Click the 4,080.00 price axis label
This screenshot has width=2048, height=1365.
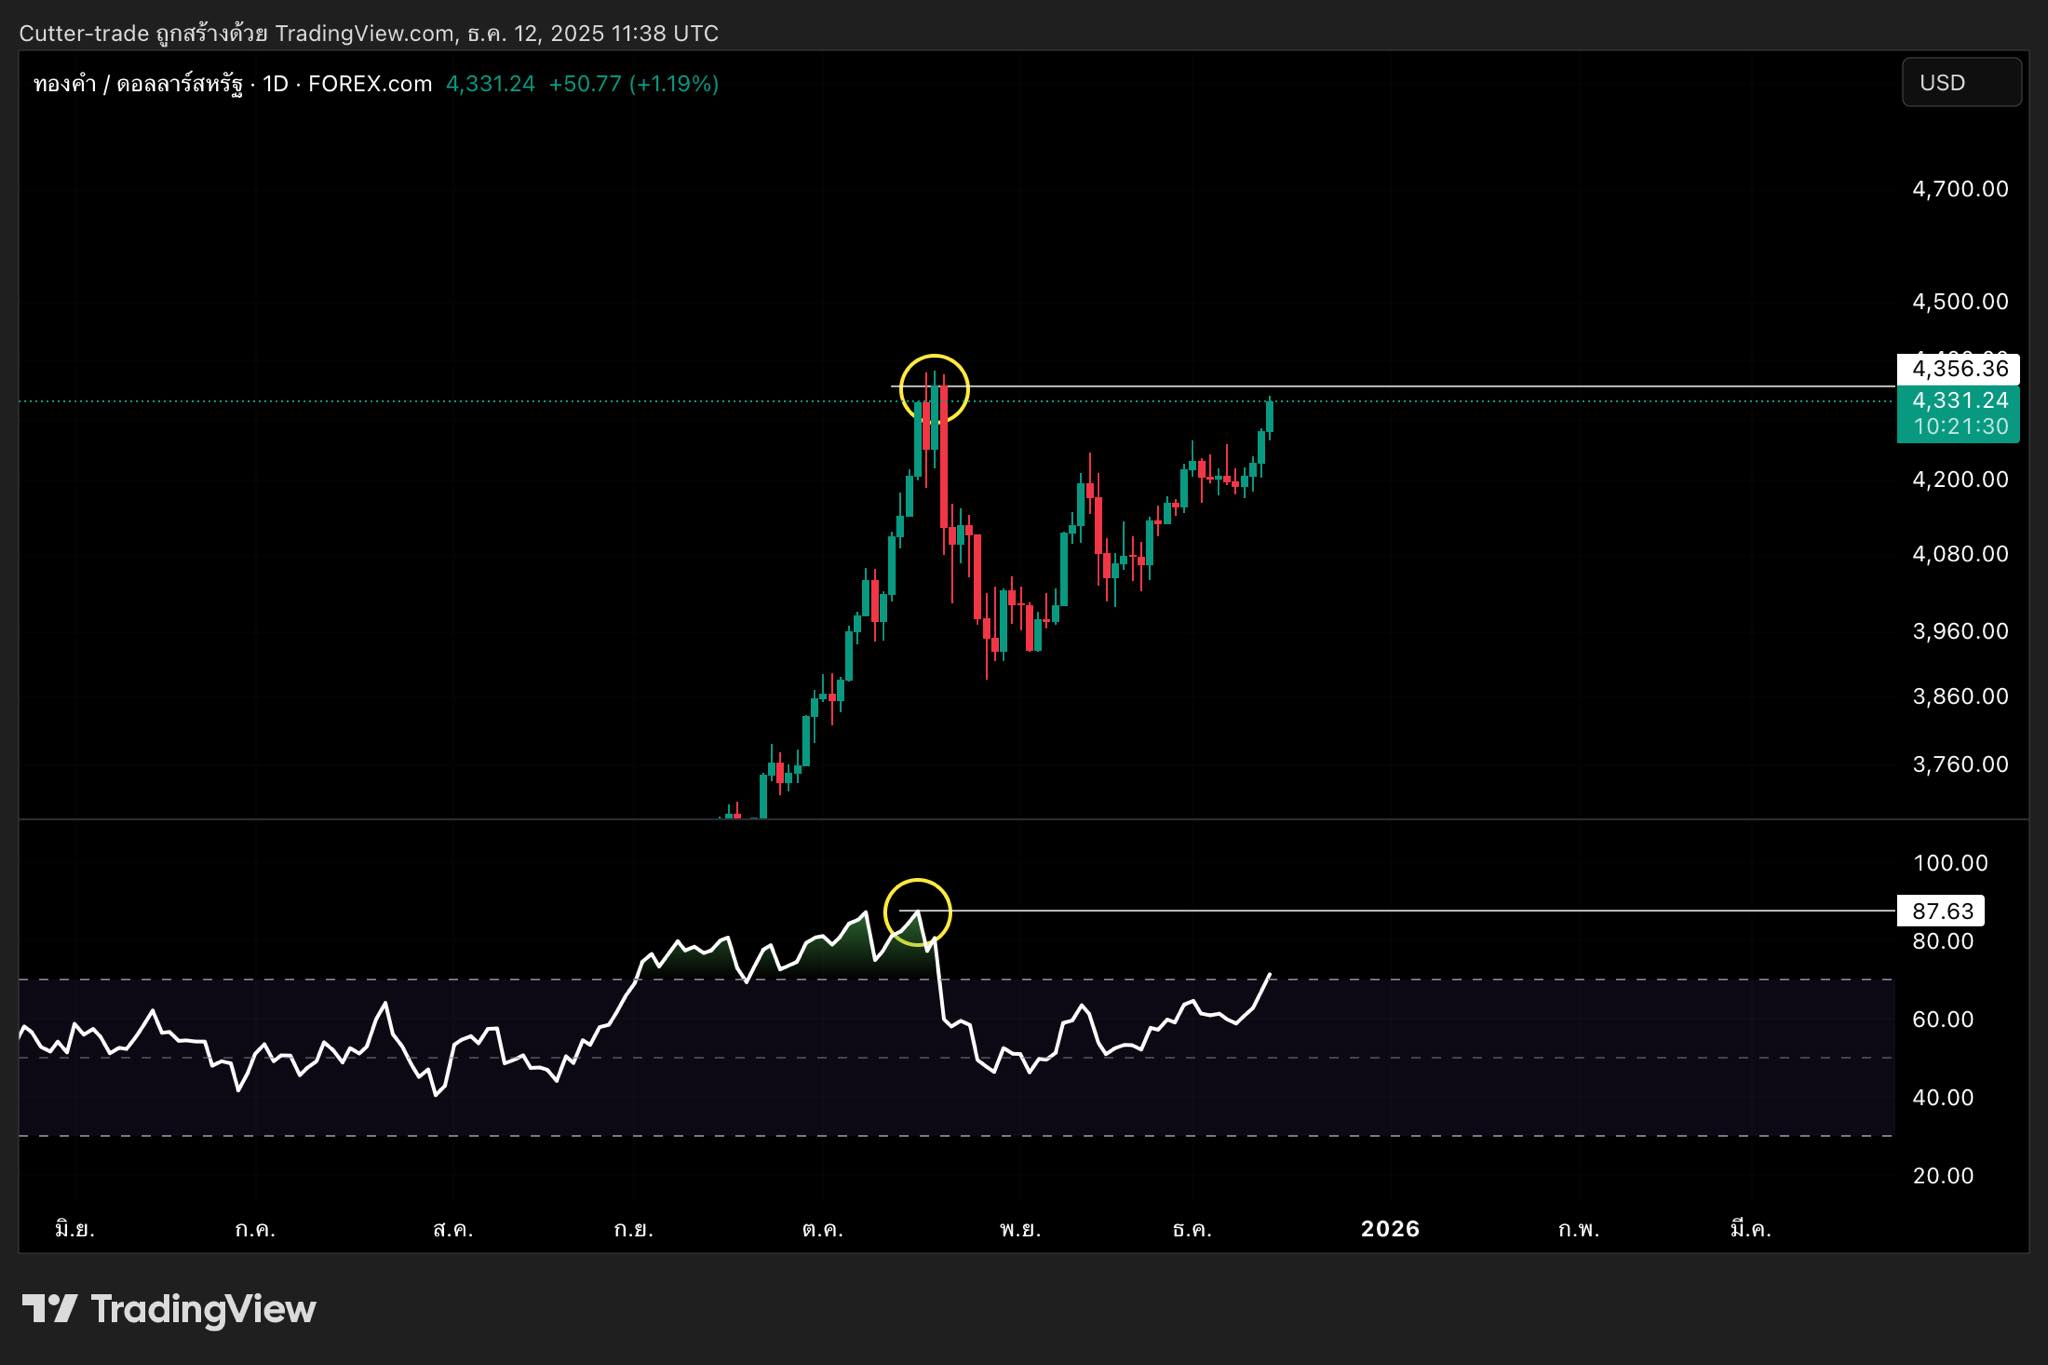[x=1960, y=553]
